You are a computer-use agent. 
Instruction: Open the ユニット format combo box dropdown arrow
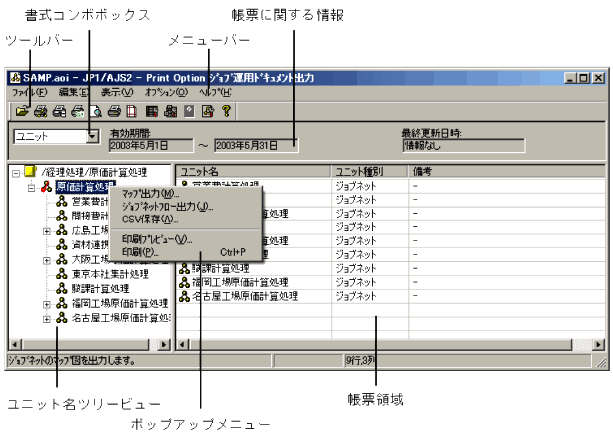(93, 136)
